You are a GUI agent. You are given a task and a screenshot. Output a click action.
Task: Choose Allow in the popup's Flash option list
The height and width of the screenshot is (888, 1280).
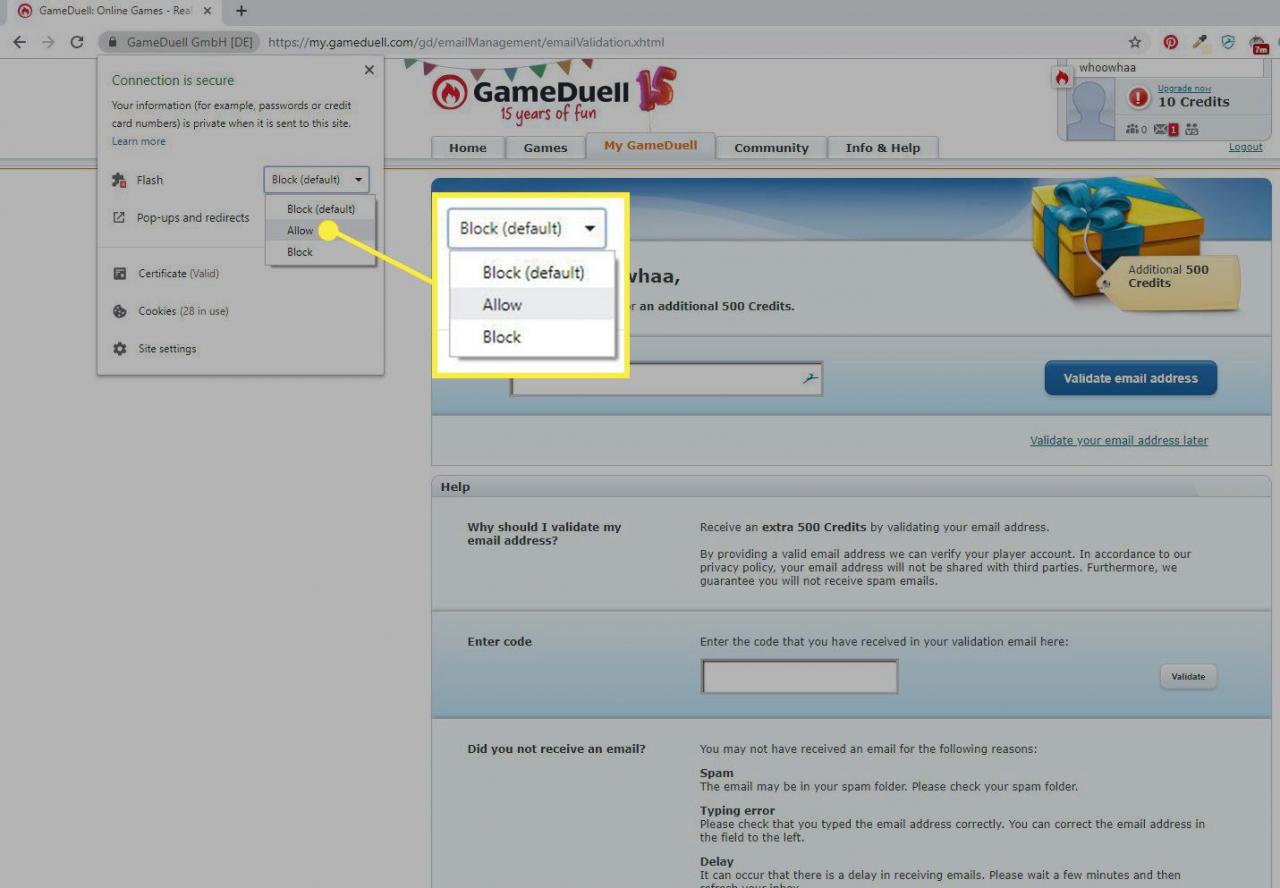coord(320,230)
